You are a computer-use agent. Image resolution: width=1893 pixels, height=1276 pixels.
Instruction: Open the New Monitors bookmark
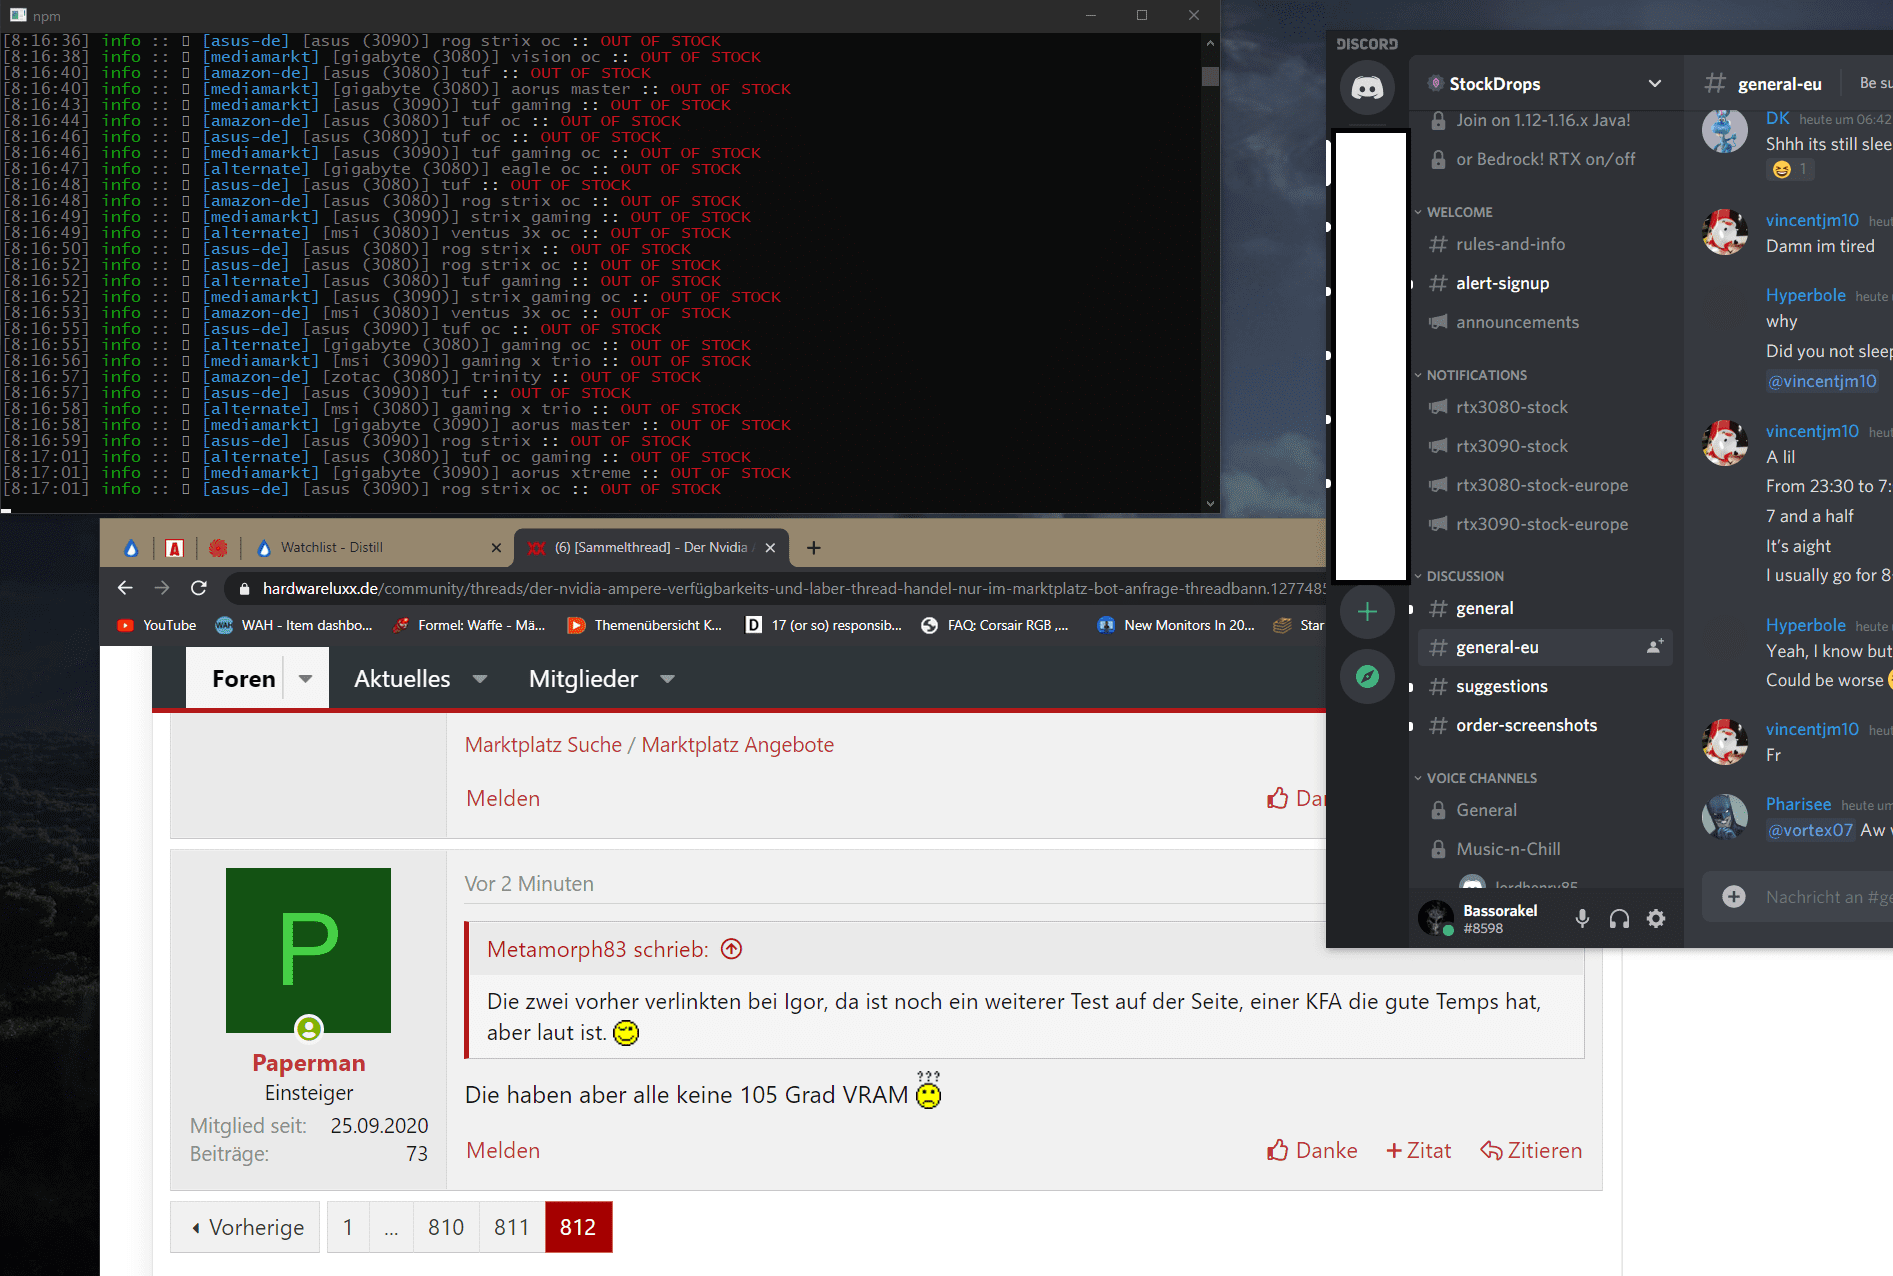click(1176, 625)
